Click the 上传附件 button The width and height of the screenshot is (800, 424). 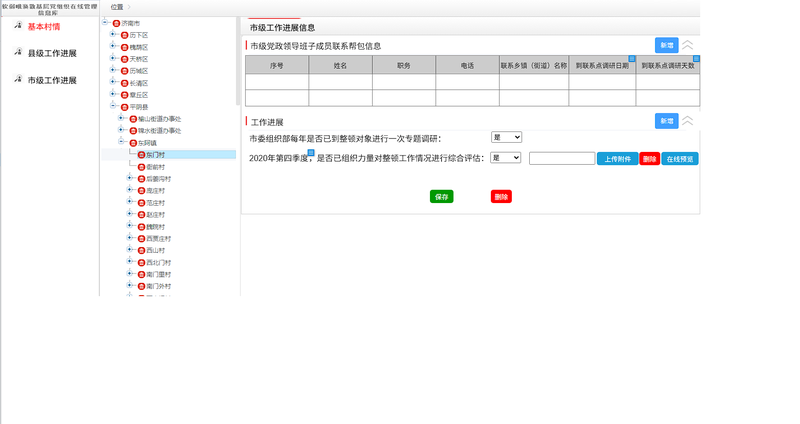coord(616,159)
